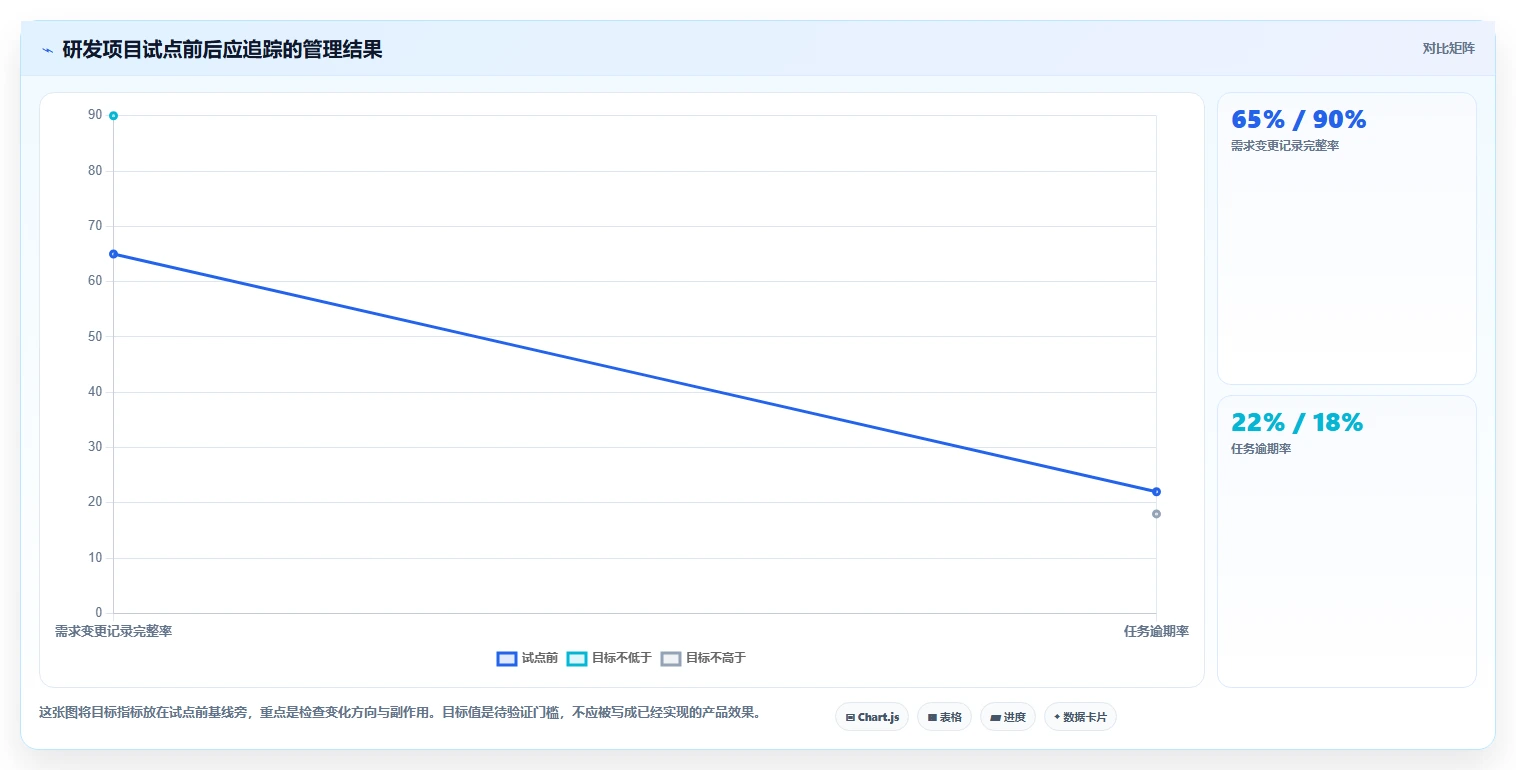Select the Chart.js tag chip
The width and height of the screenshot is (1516, 770).
pos(872,717)
